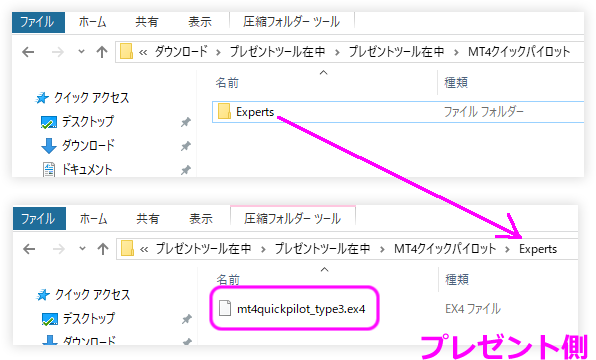Select MT4クイックパイロット breadcrumb in upper address bar

(x=519, y=52)
